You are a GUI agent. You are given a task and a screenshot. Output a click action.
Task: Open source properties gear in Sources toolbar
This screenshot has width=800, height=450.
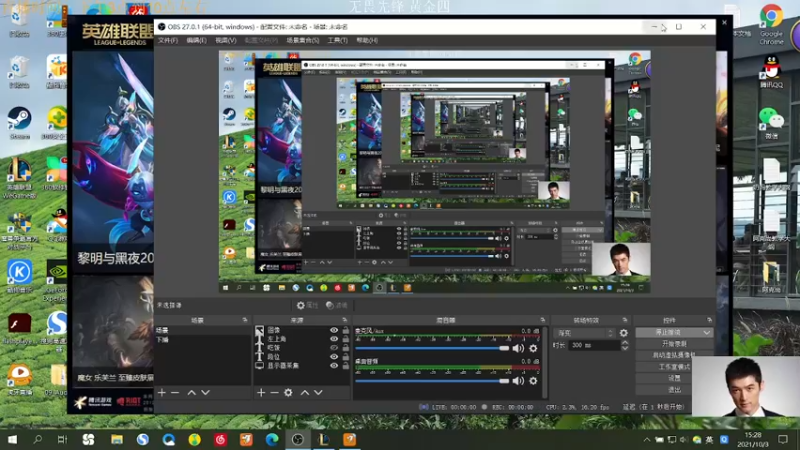tap(288, 392)
